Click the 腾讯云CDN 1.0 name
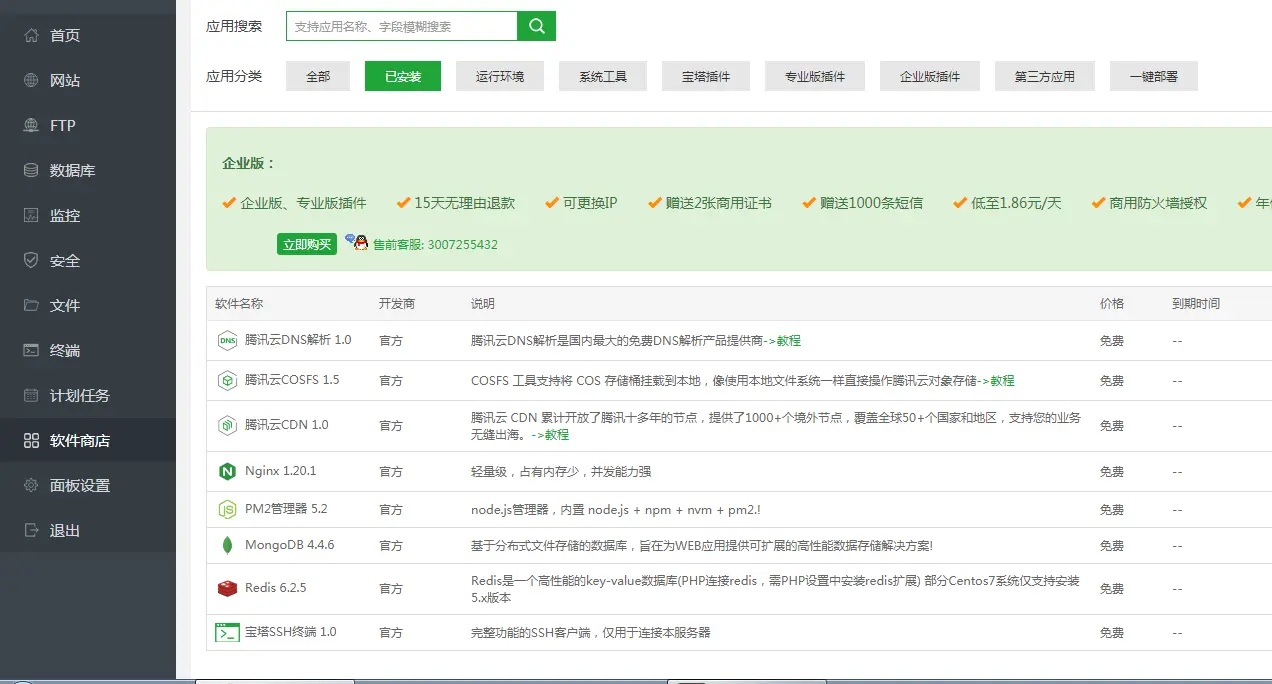Screen dimensions: 1272x684 (287, 425)
